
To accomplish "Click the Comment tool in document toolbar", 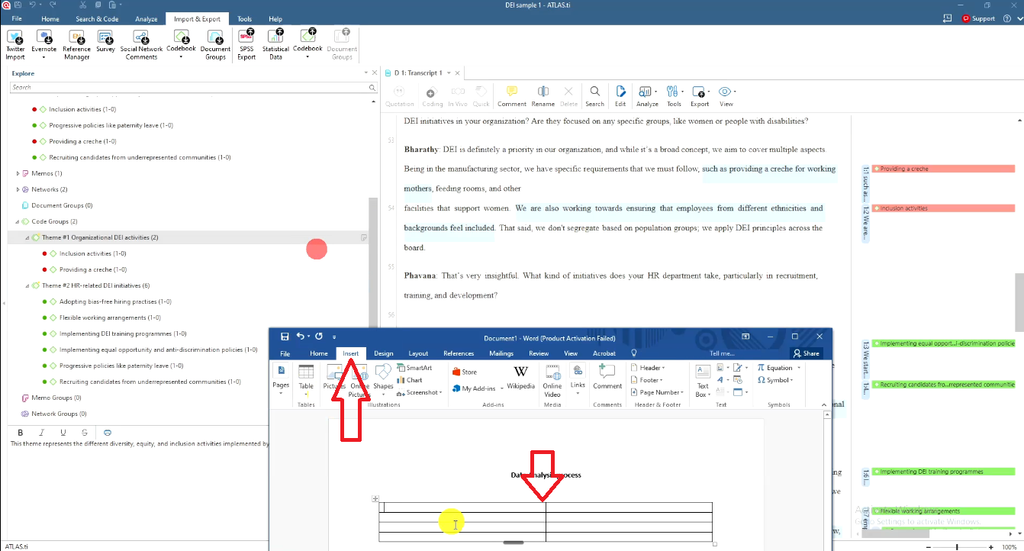I will [x=511, y=96].
